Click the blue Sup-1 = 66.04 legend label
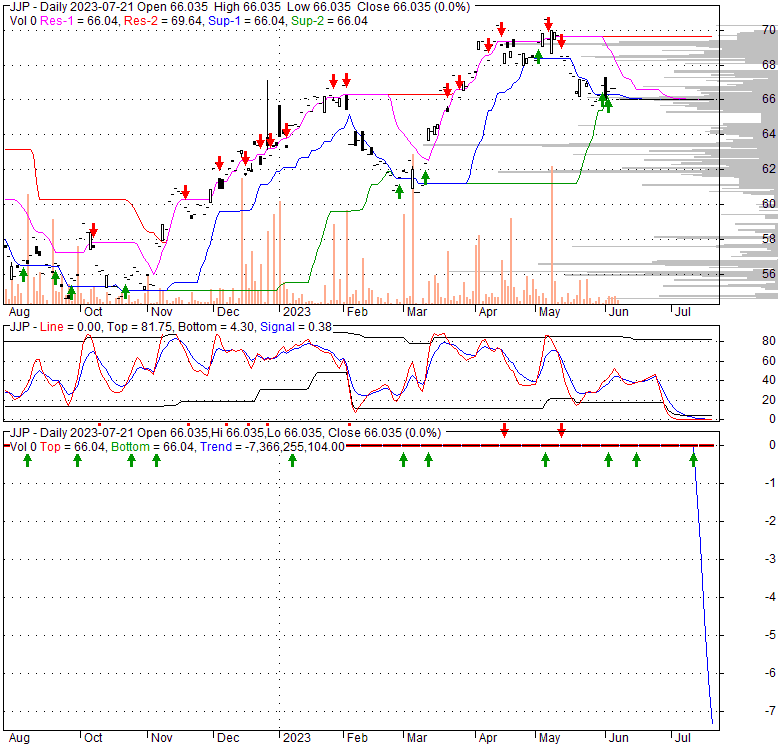Viewport: 780px width, 745px height. (247, 21)
